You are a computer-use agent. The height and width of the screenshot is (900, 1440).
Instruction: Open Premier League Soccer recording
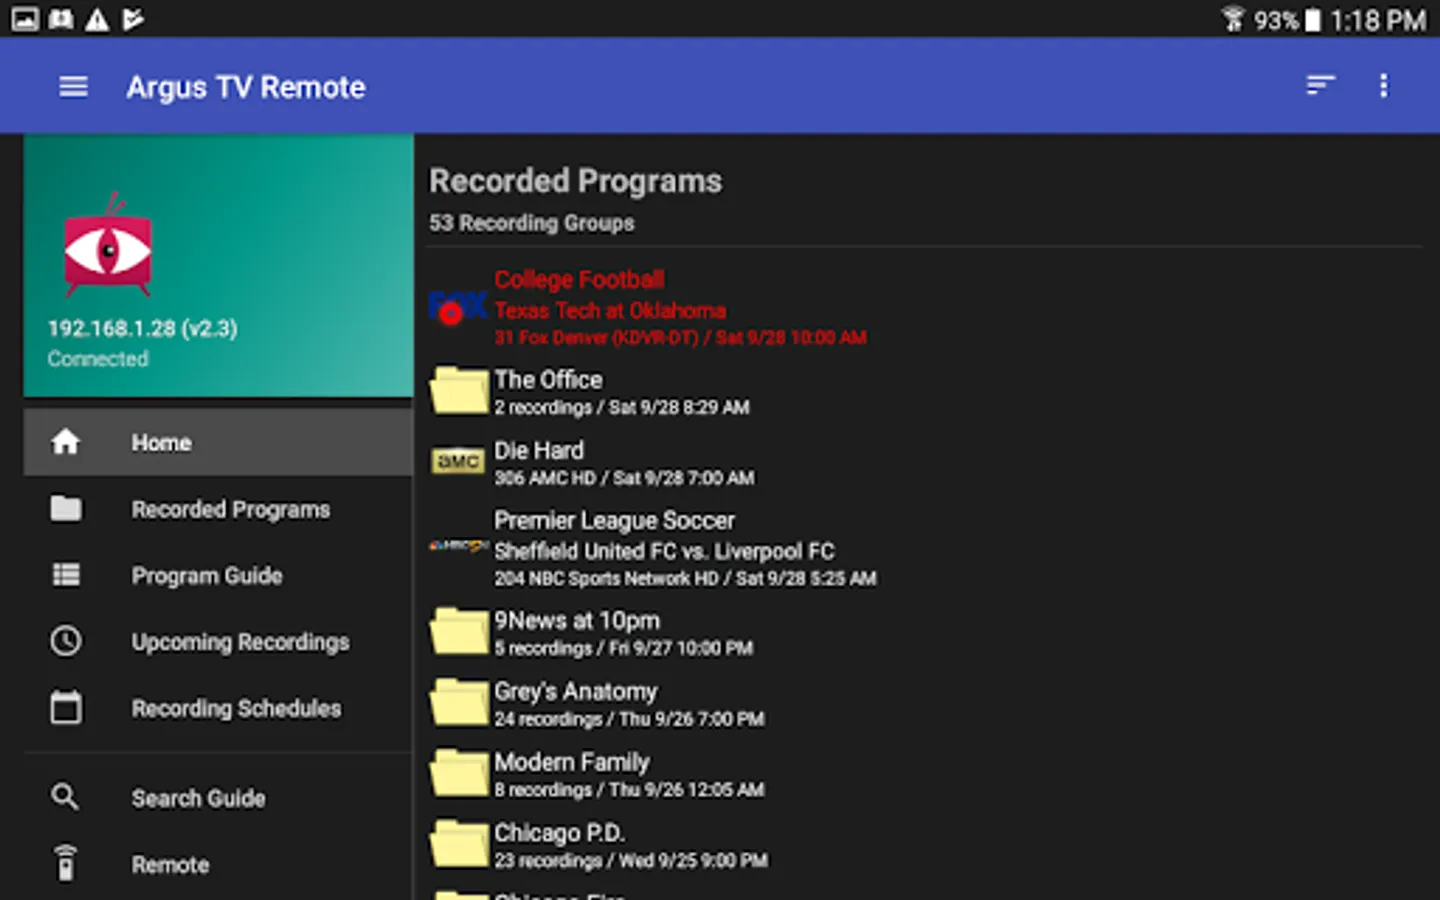click(925, 548)
